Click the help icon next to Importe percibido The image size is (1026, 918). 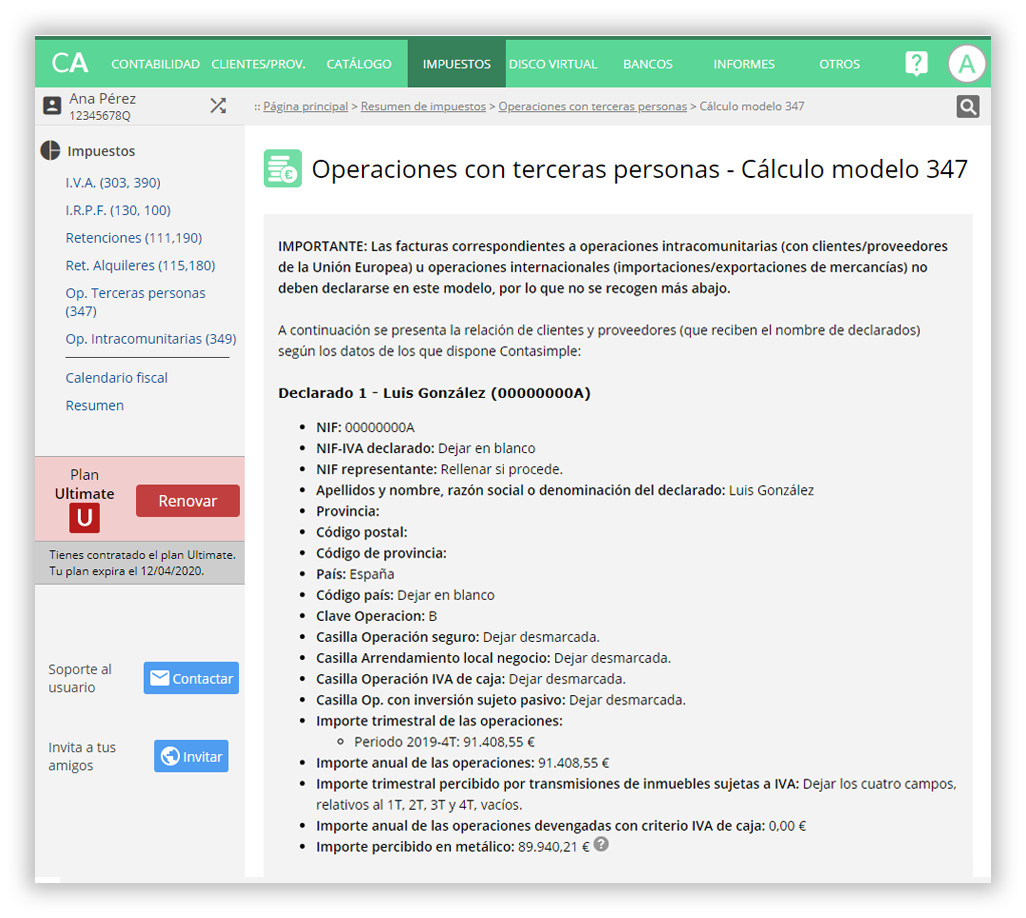point(601,845)
